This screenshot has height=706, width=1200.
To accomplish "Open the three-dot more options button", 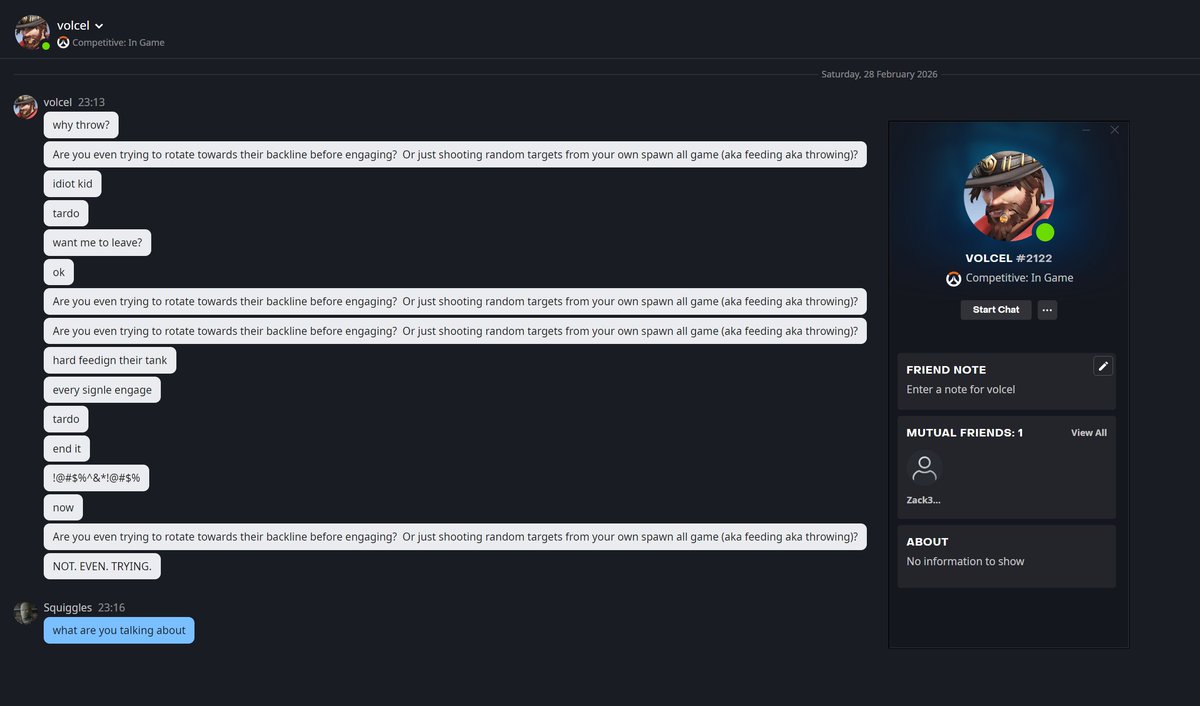I will (x=1047, y=310).
